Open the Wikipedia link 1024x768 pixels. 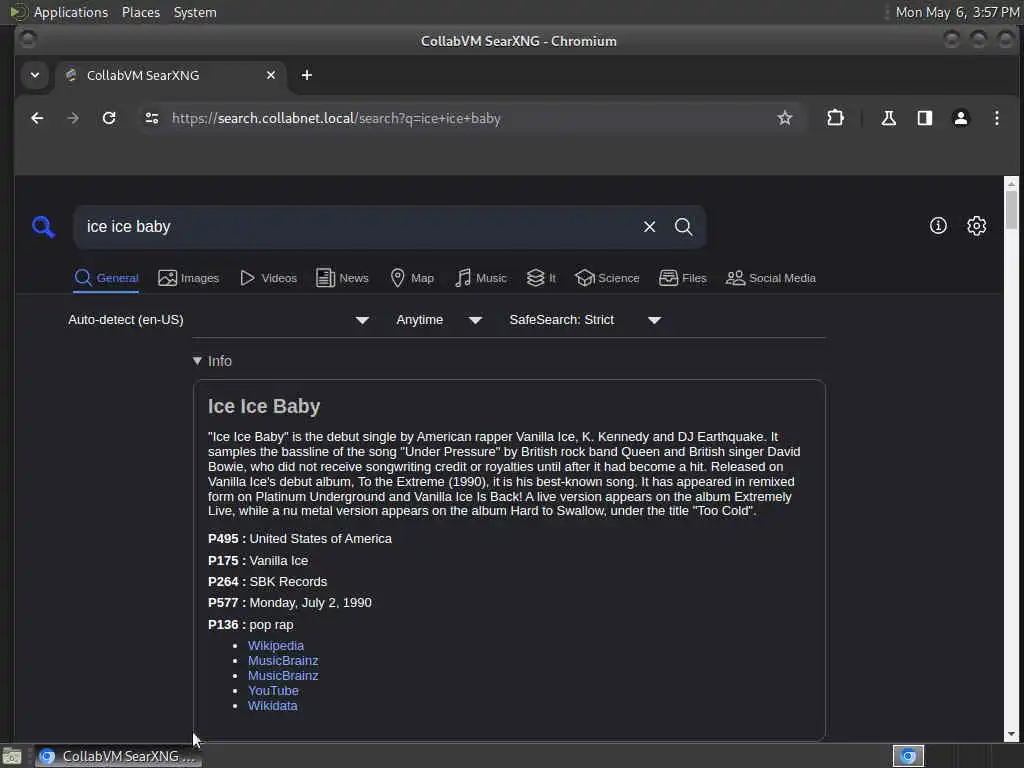[x=276, y=646]
